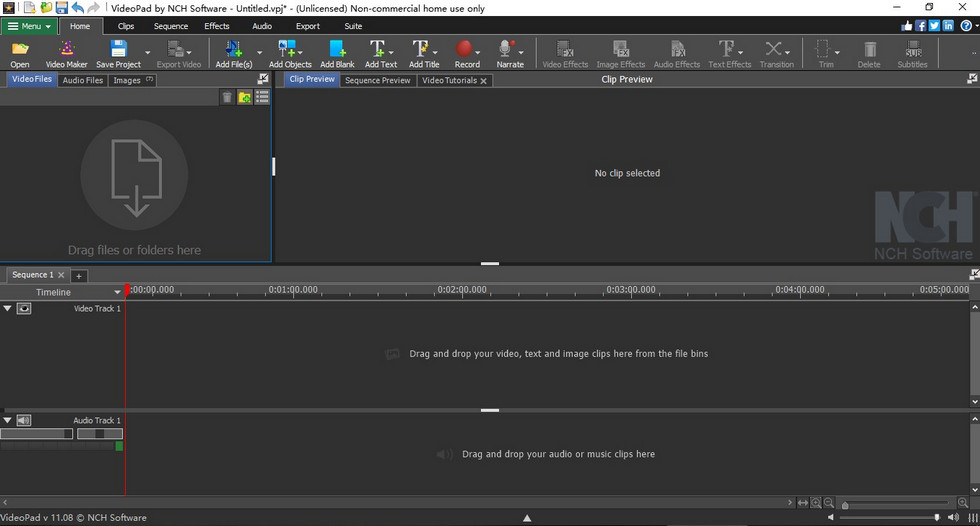Image resolution: width=980 pixels, height=526 pixels.
Task: Open the Add File(s) dropdown arrow
Action: pyautogui.click(x=259, y=52)
